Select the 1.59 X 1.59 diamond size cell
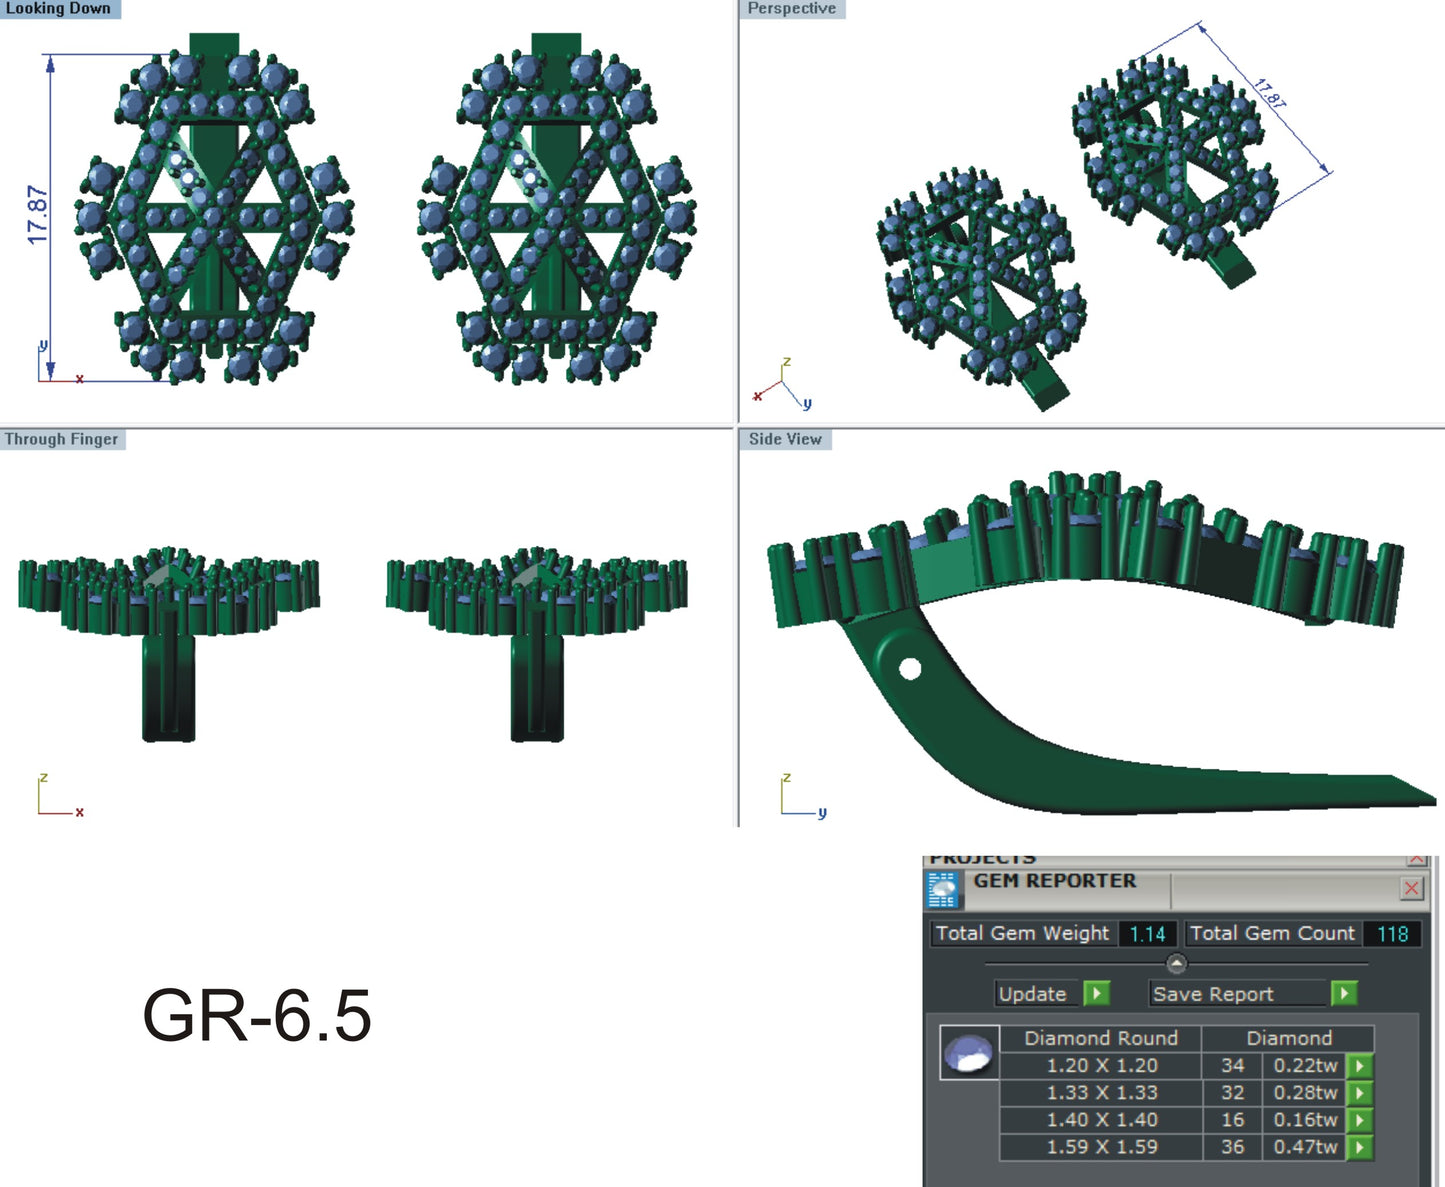The width and height of the screenshot is (1445, 1187). (x=1101, y=1147)
